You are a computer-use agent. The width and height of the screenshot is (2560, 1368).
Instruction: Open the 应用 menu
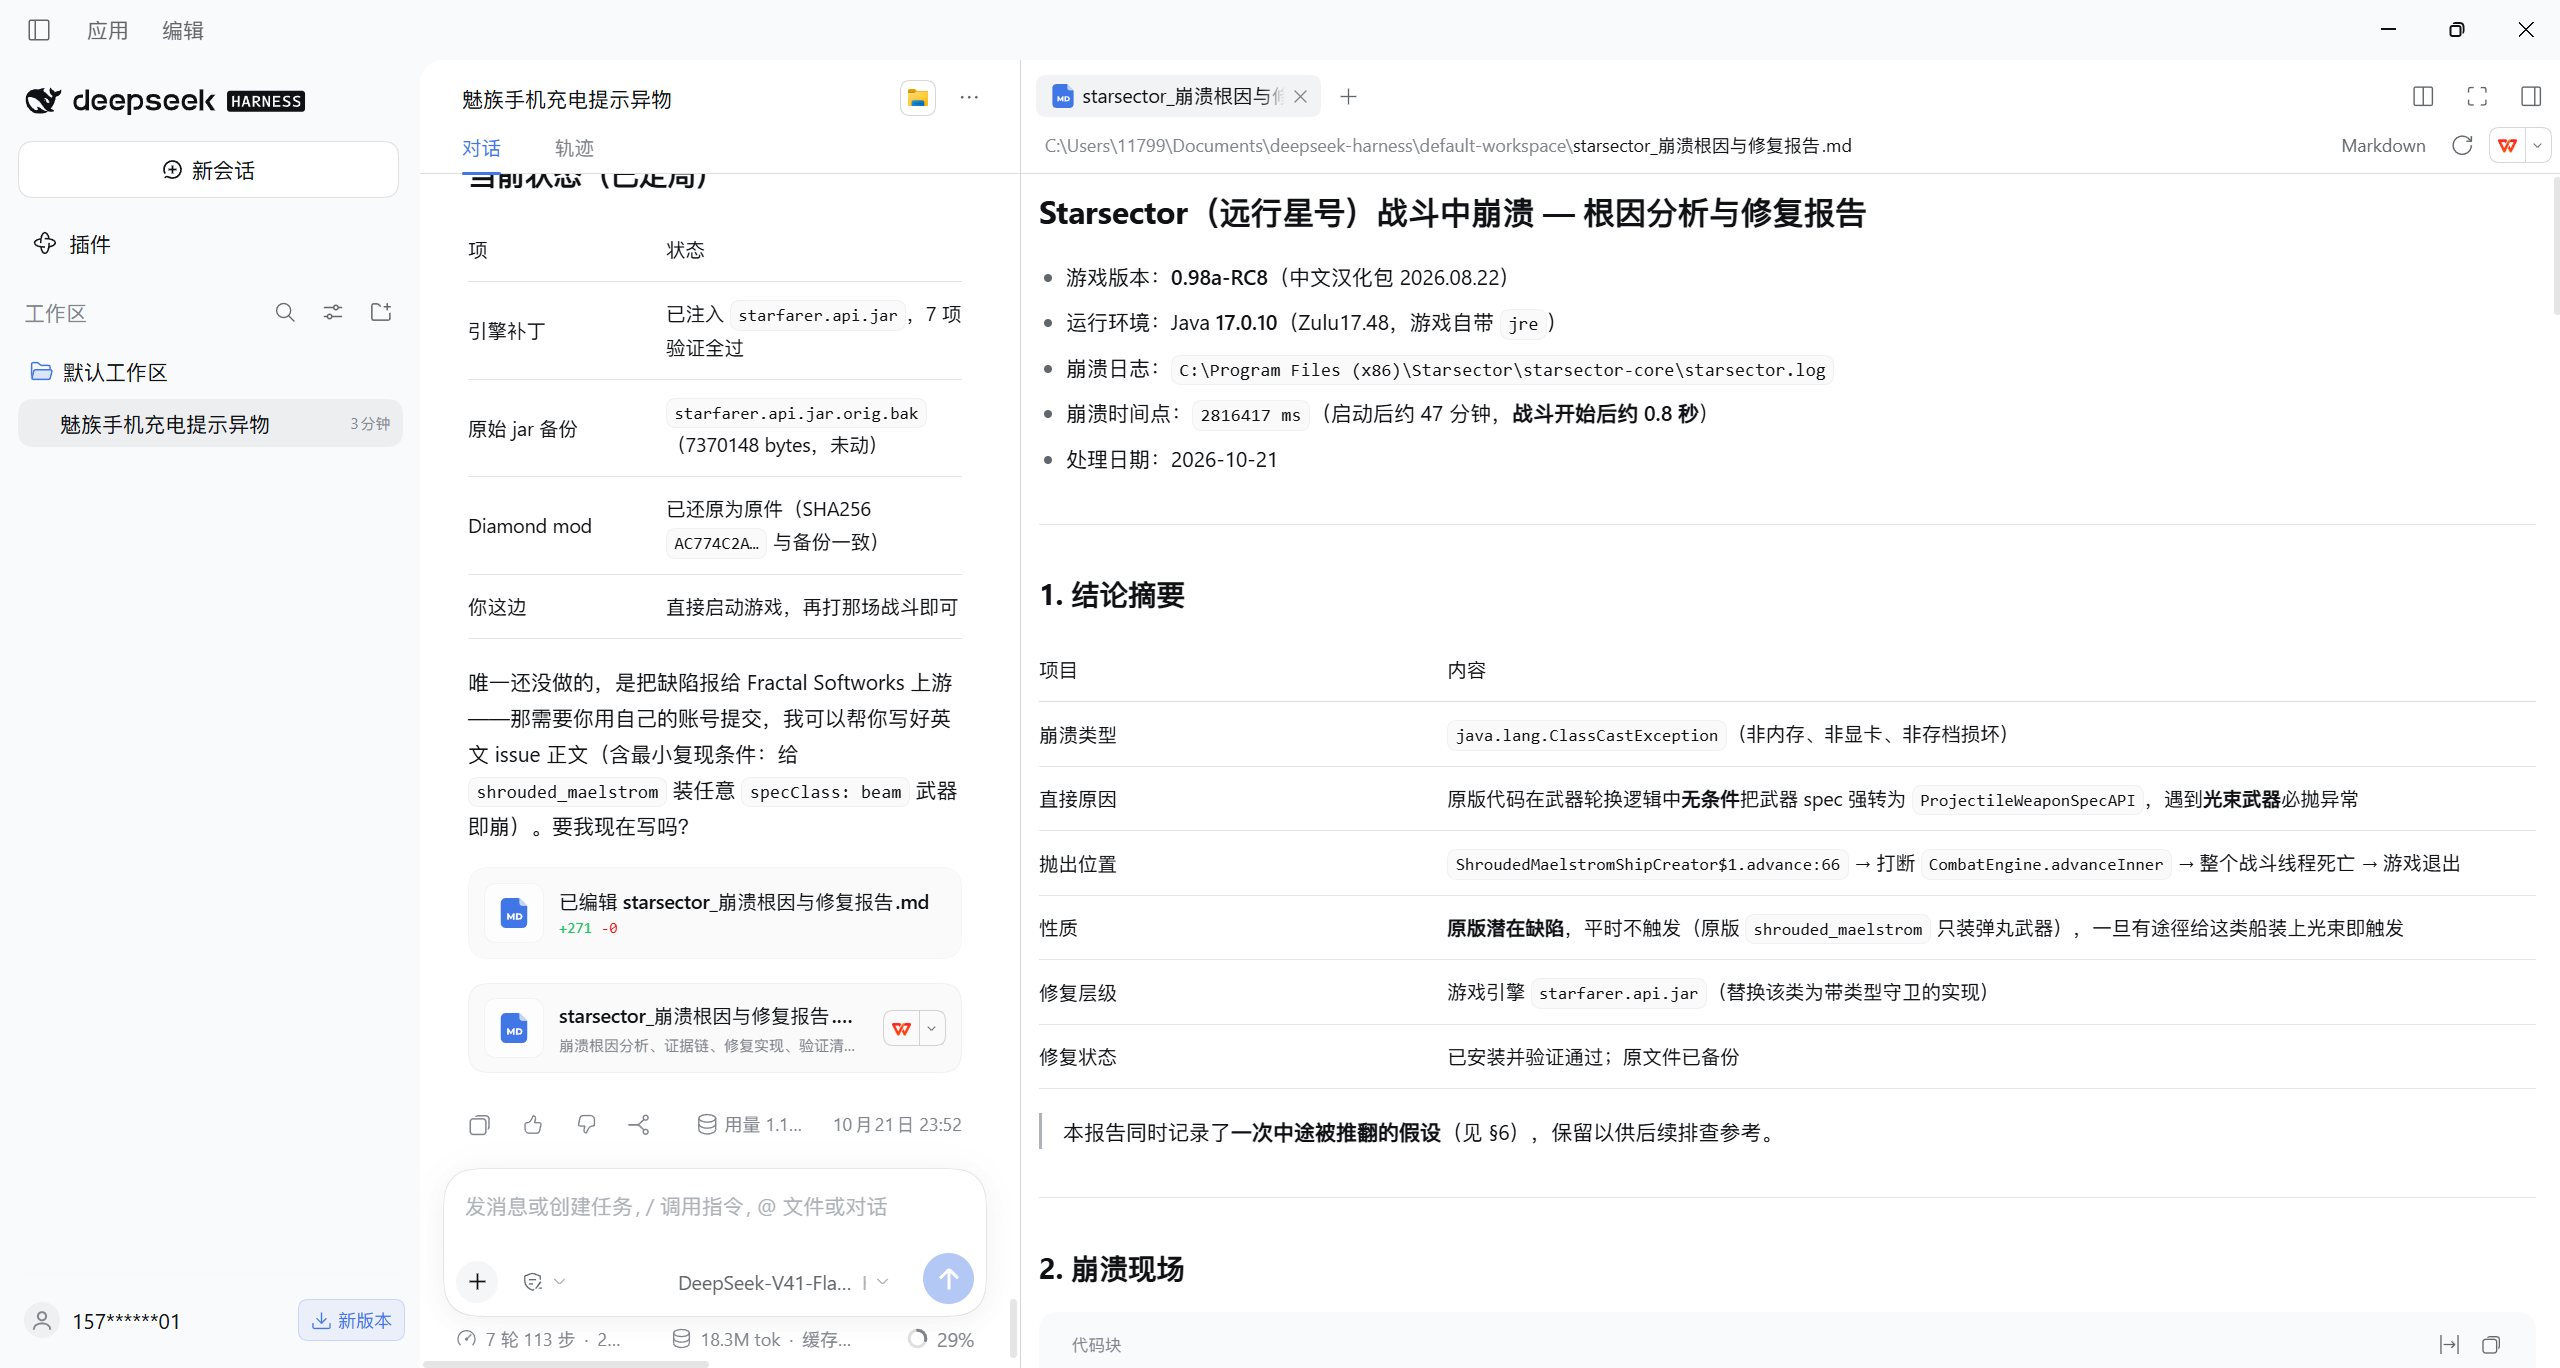[x=107, y=30]
